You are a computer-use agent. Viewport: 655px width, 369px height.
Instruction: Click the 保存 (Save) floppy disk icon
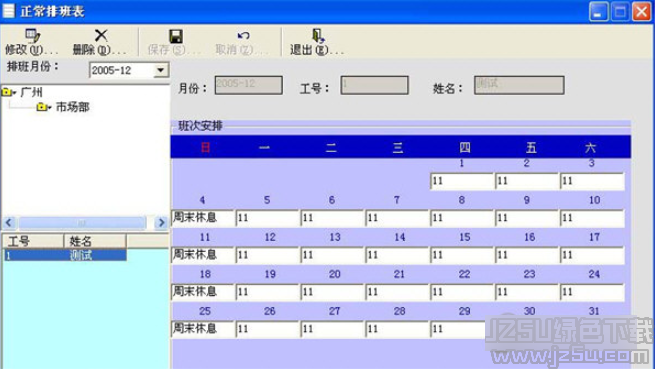pos(176,36)
